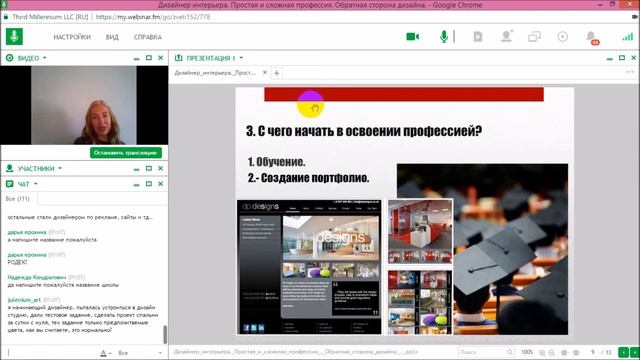
Task: Zoom out on the presentation slide
Action: (x=552, y=352)
